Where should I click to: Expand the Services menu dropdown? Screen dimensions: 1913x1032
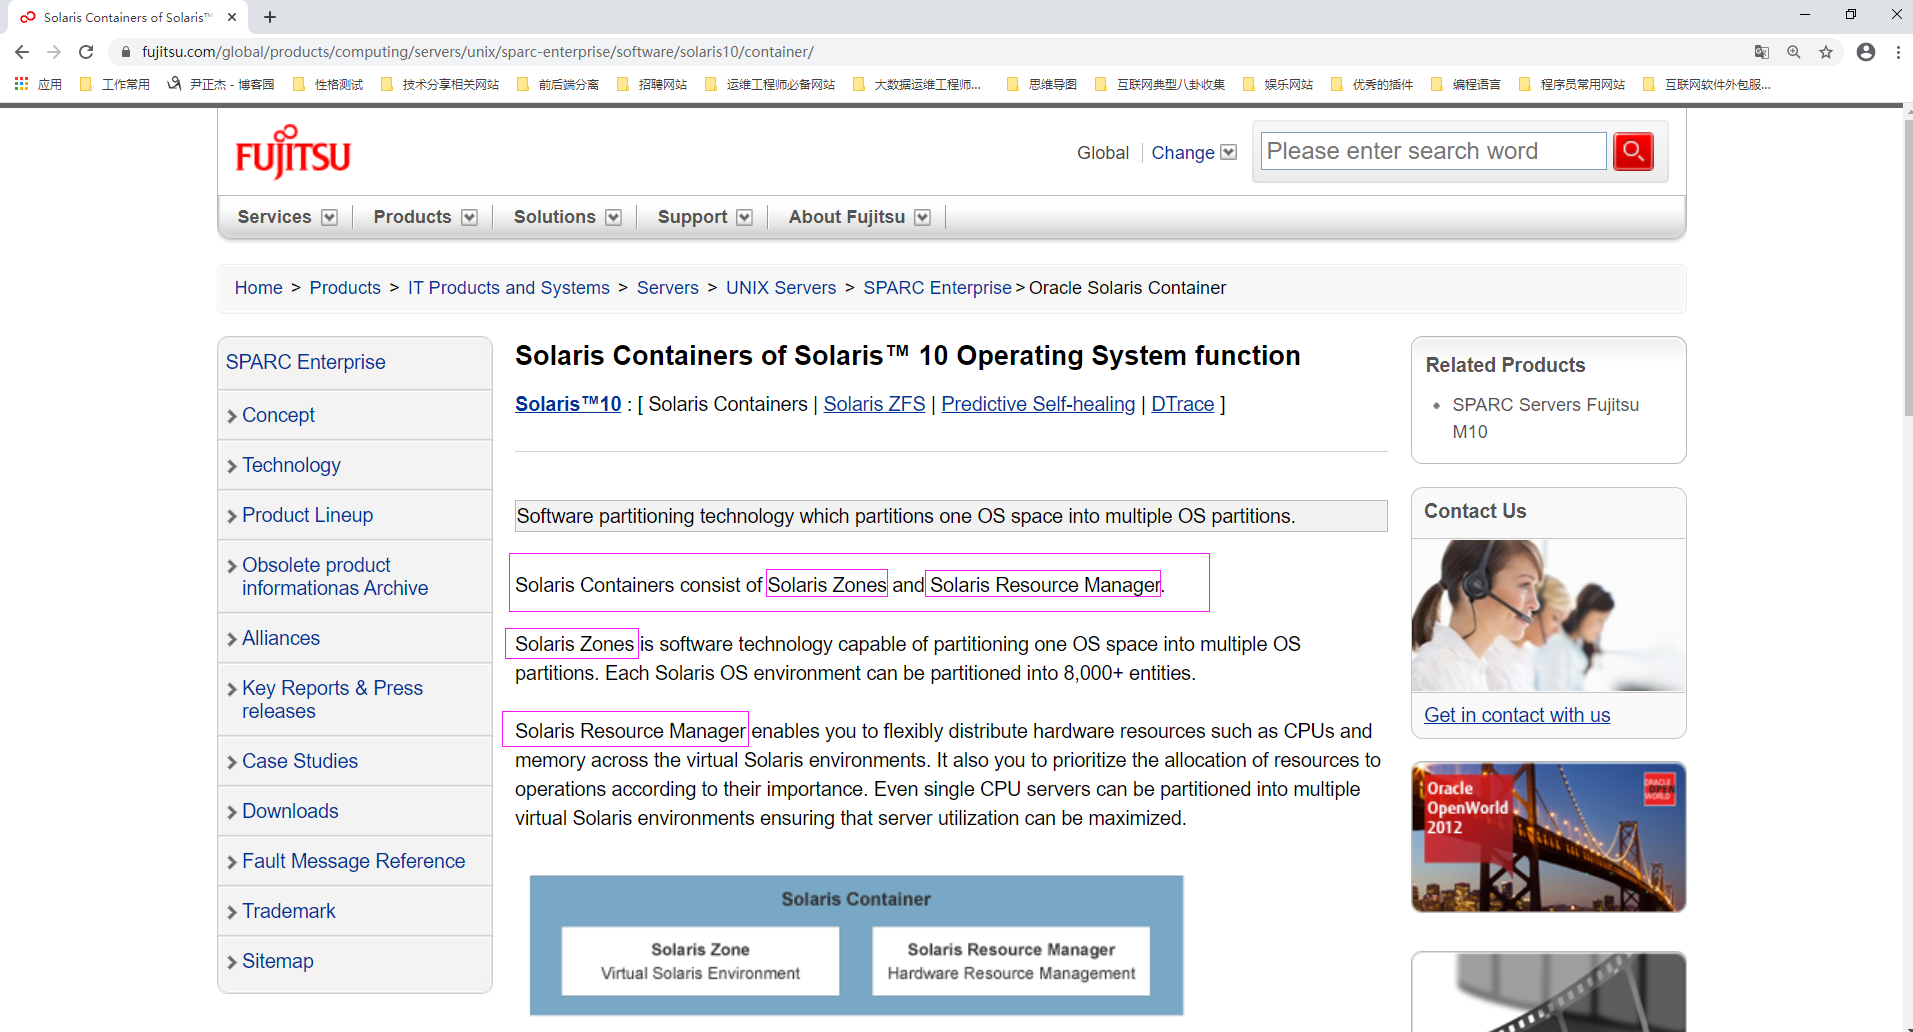tap(287, 217)
